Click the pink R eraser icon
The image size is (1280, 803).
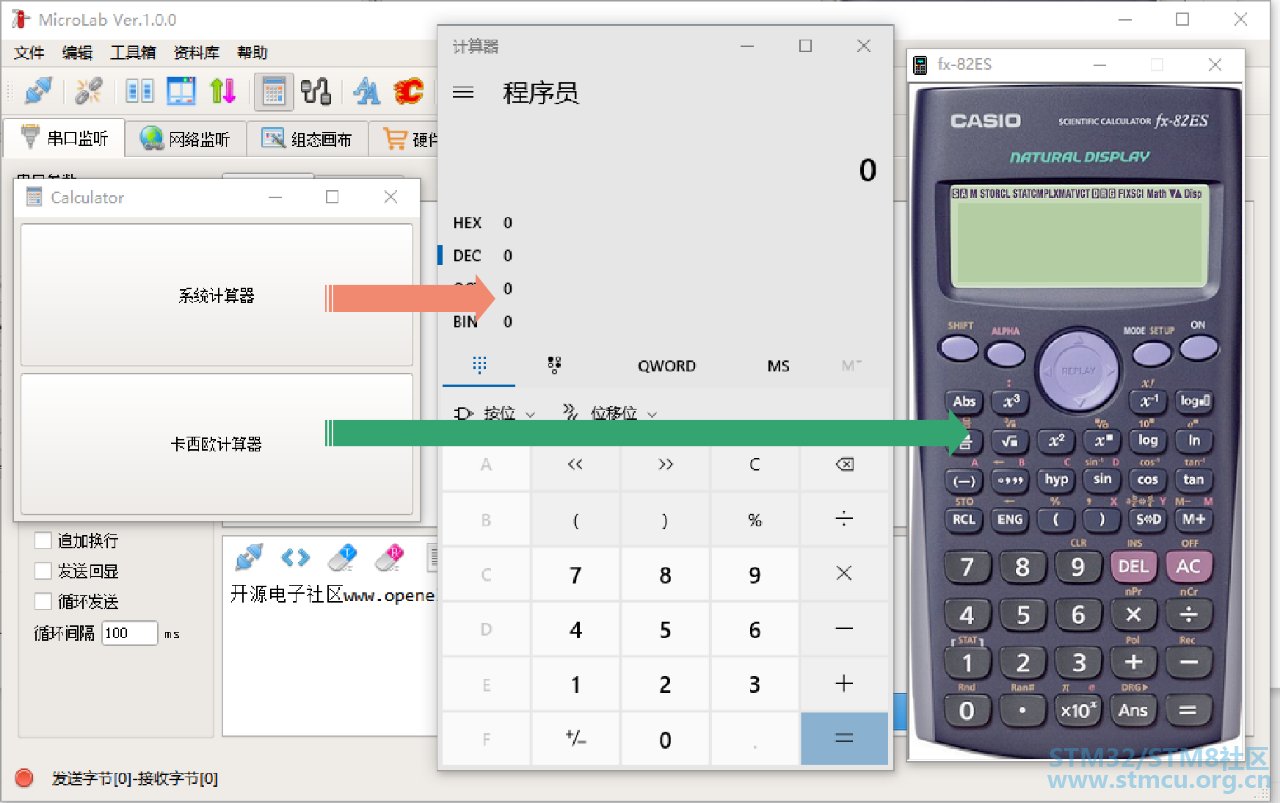coord(388,557)
